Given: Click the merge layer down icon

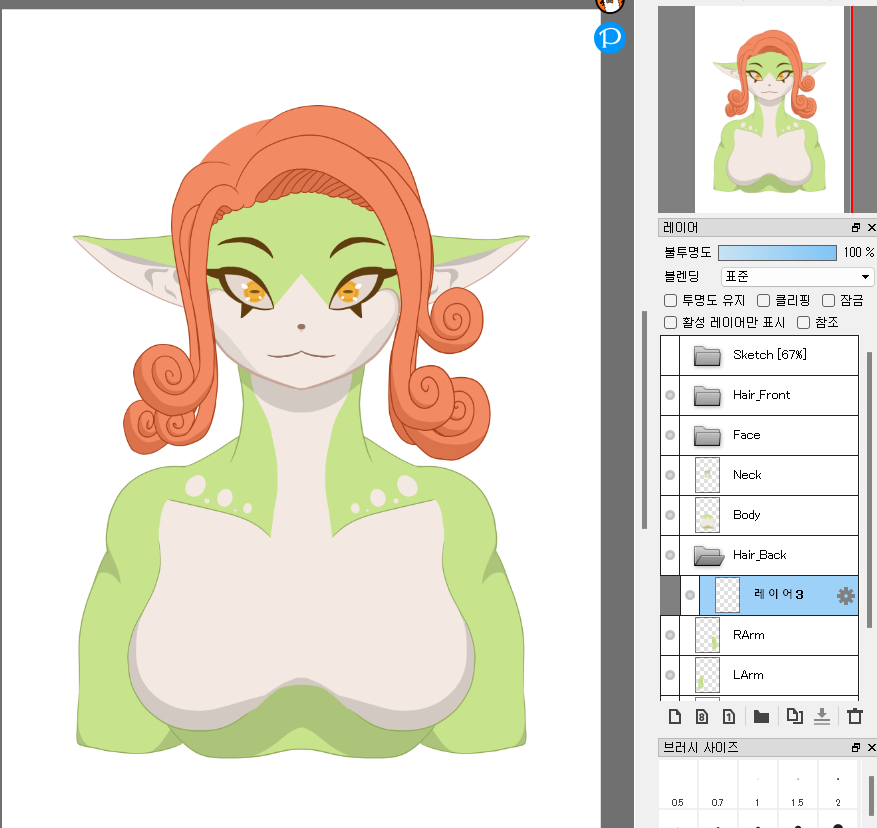Looking at the screenshot, I should coord(822,716).
